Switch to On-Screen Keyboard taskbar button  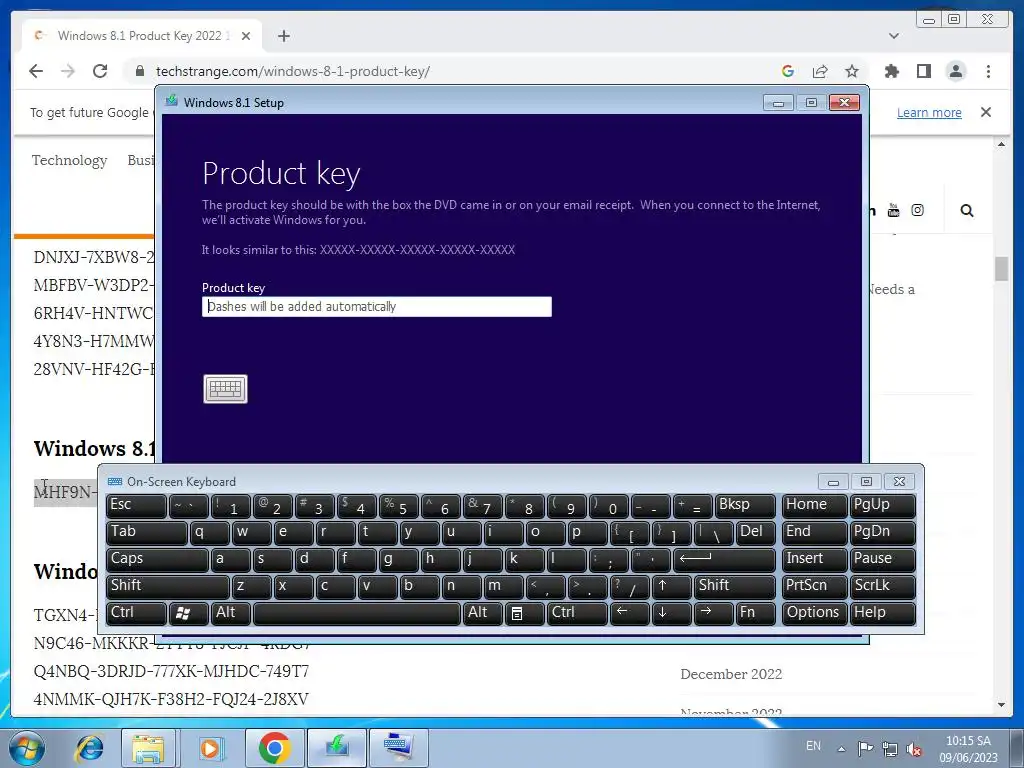pyautogui.click(x=399, y=748)
